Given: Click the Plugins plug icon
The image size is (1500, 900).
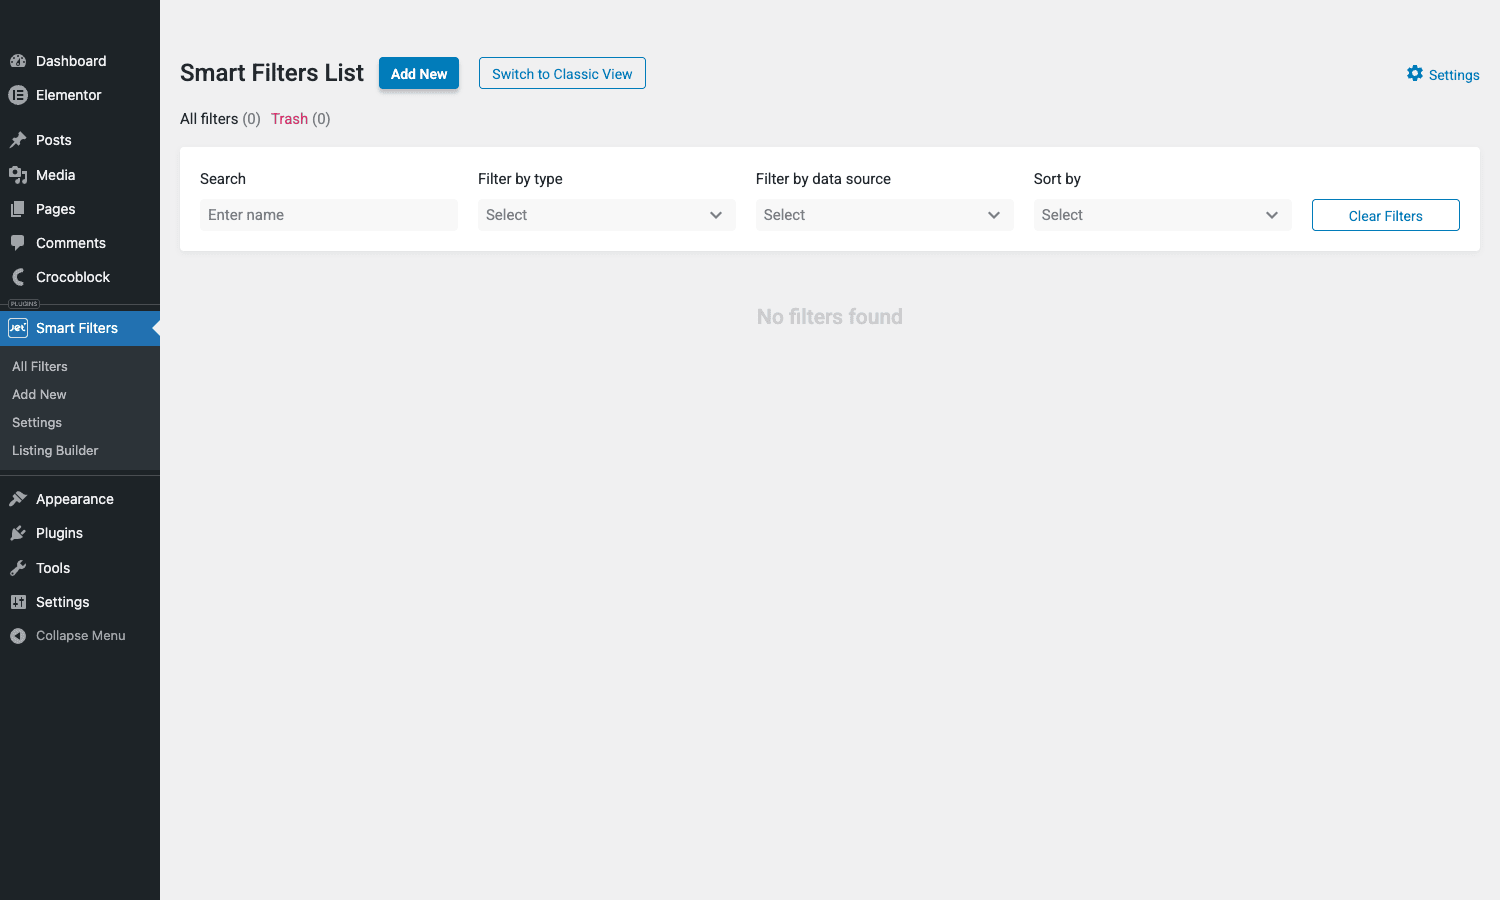Looking at the screenshot, I should click(18, 533).
